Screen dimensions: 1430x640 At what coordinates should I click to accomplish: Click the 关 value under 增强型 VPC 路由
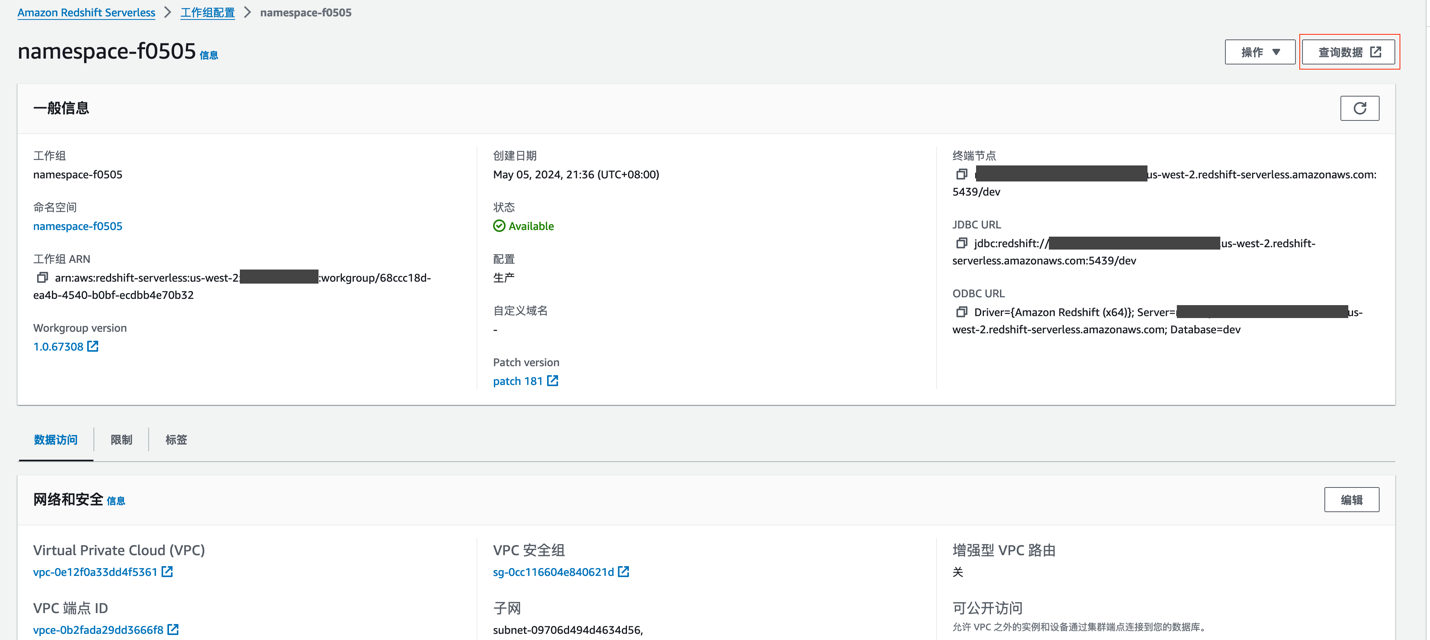(958, 572)
